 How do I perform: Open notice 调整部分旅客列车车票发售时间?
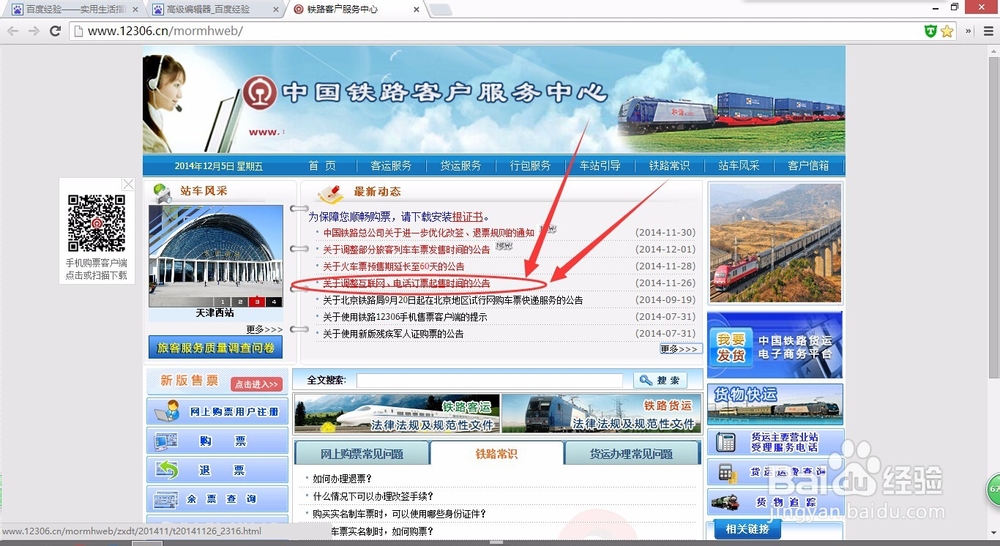[x=406, y=249]
